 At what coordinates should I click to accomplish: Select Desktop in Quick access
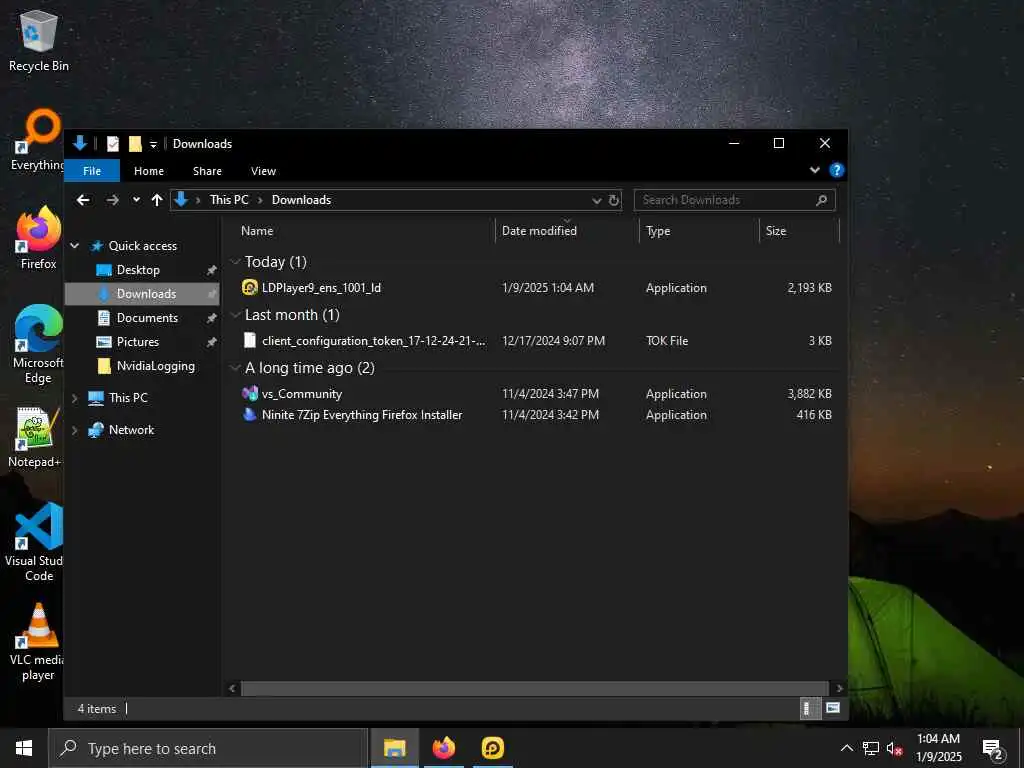pos(138,270)
